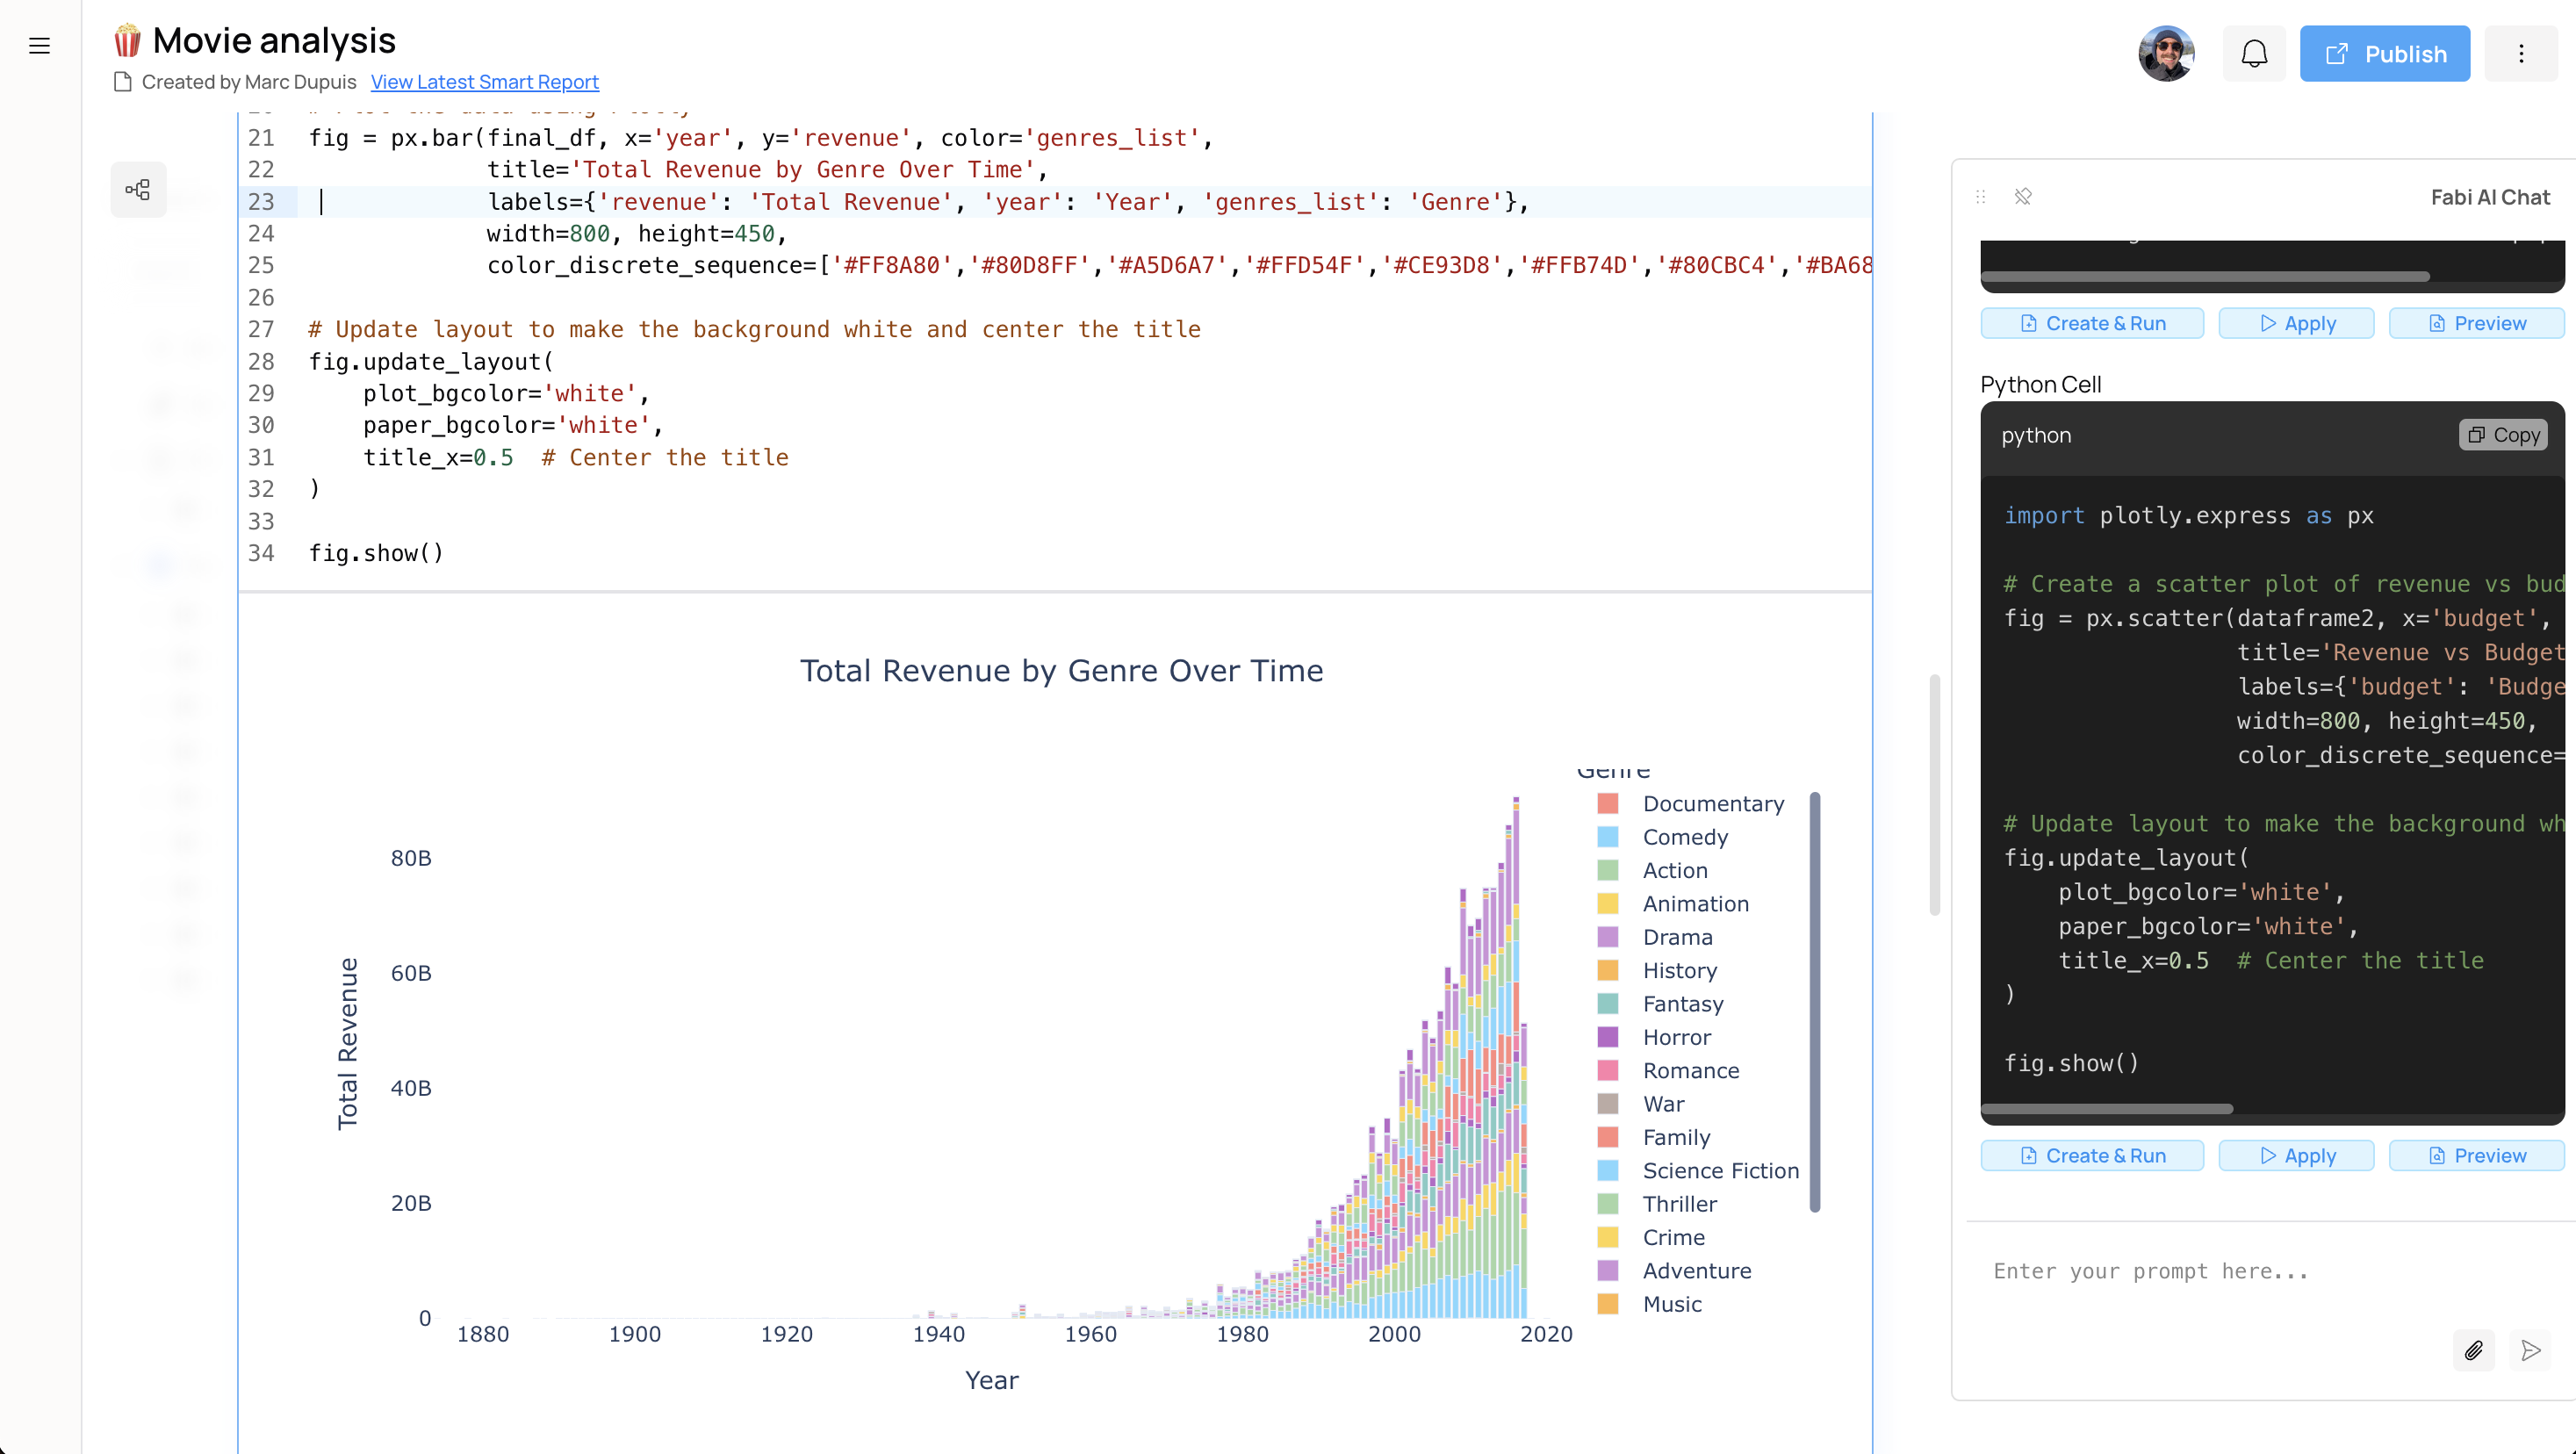The width and height of the screenshot is (2576, 1454).
Task: Open View Latest Smart Report link
Action: point(484,82)
